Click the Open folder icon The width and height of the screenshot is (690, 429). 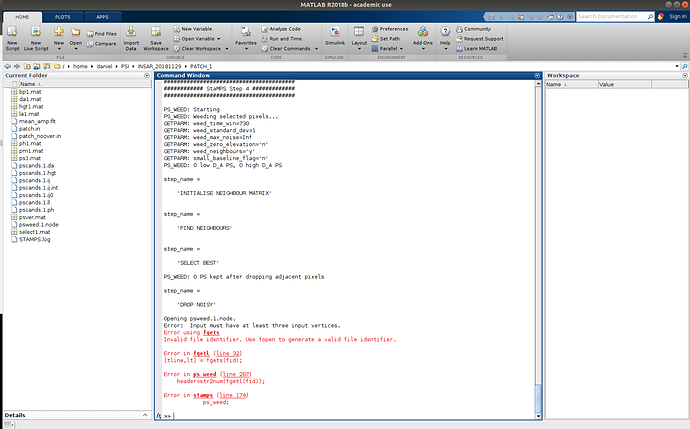coord(76,33)
